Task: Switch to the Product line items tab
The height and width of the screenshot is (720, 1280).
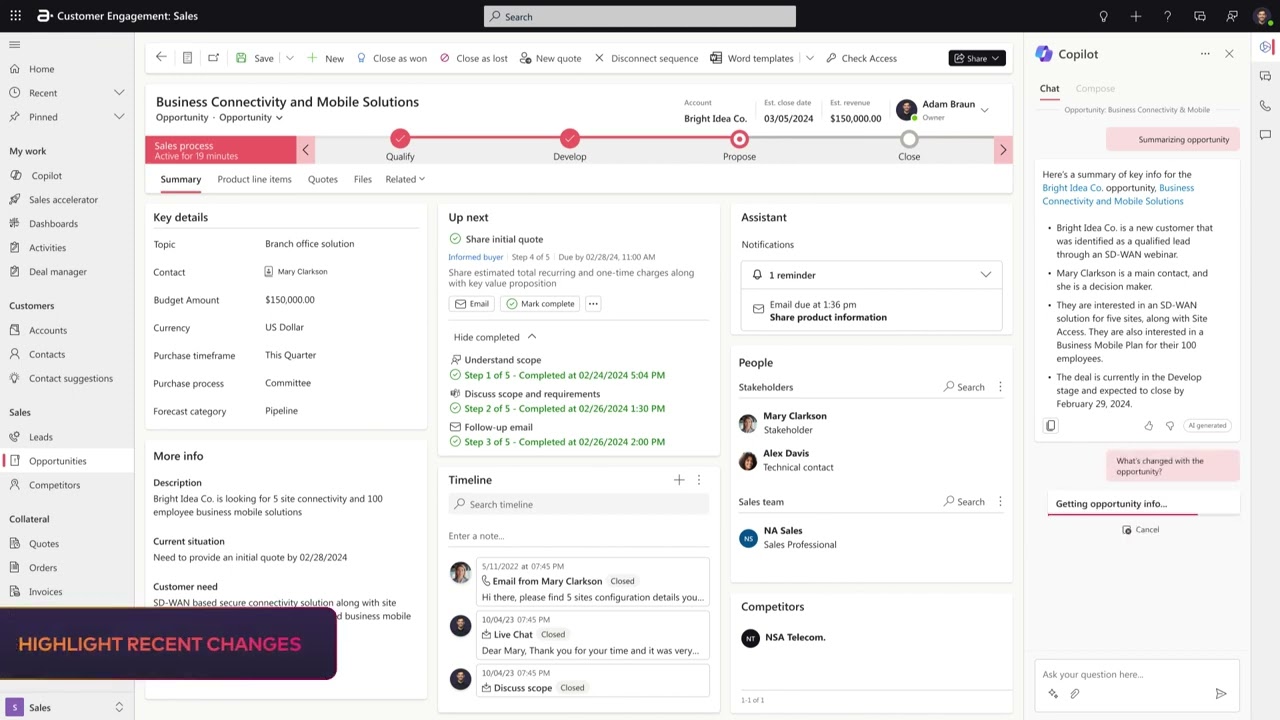Action: point(254,179)
